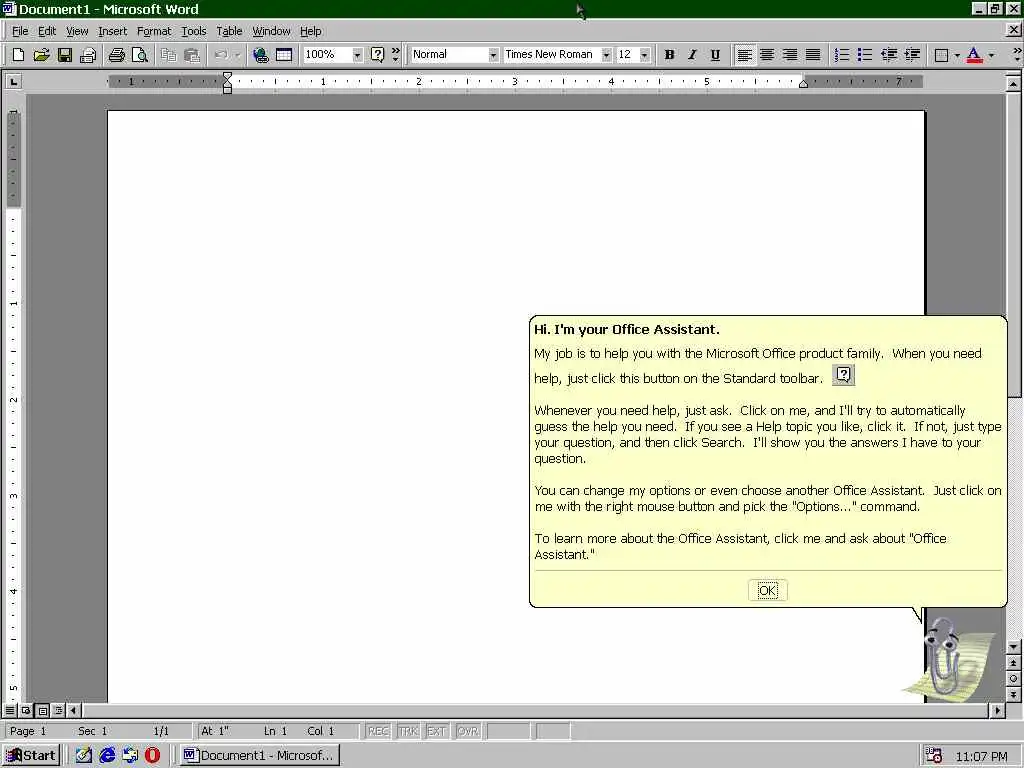Save the document with floppy icon
1024x768 pixels.
(65, 55)
